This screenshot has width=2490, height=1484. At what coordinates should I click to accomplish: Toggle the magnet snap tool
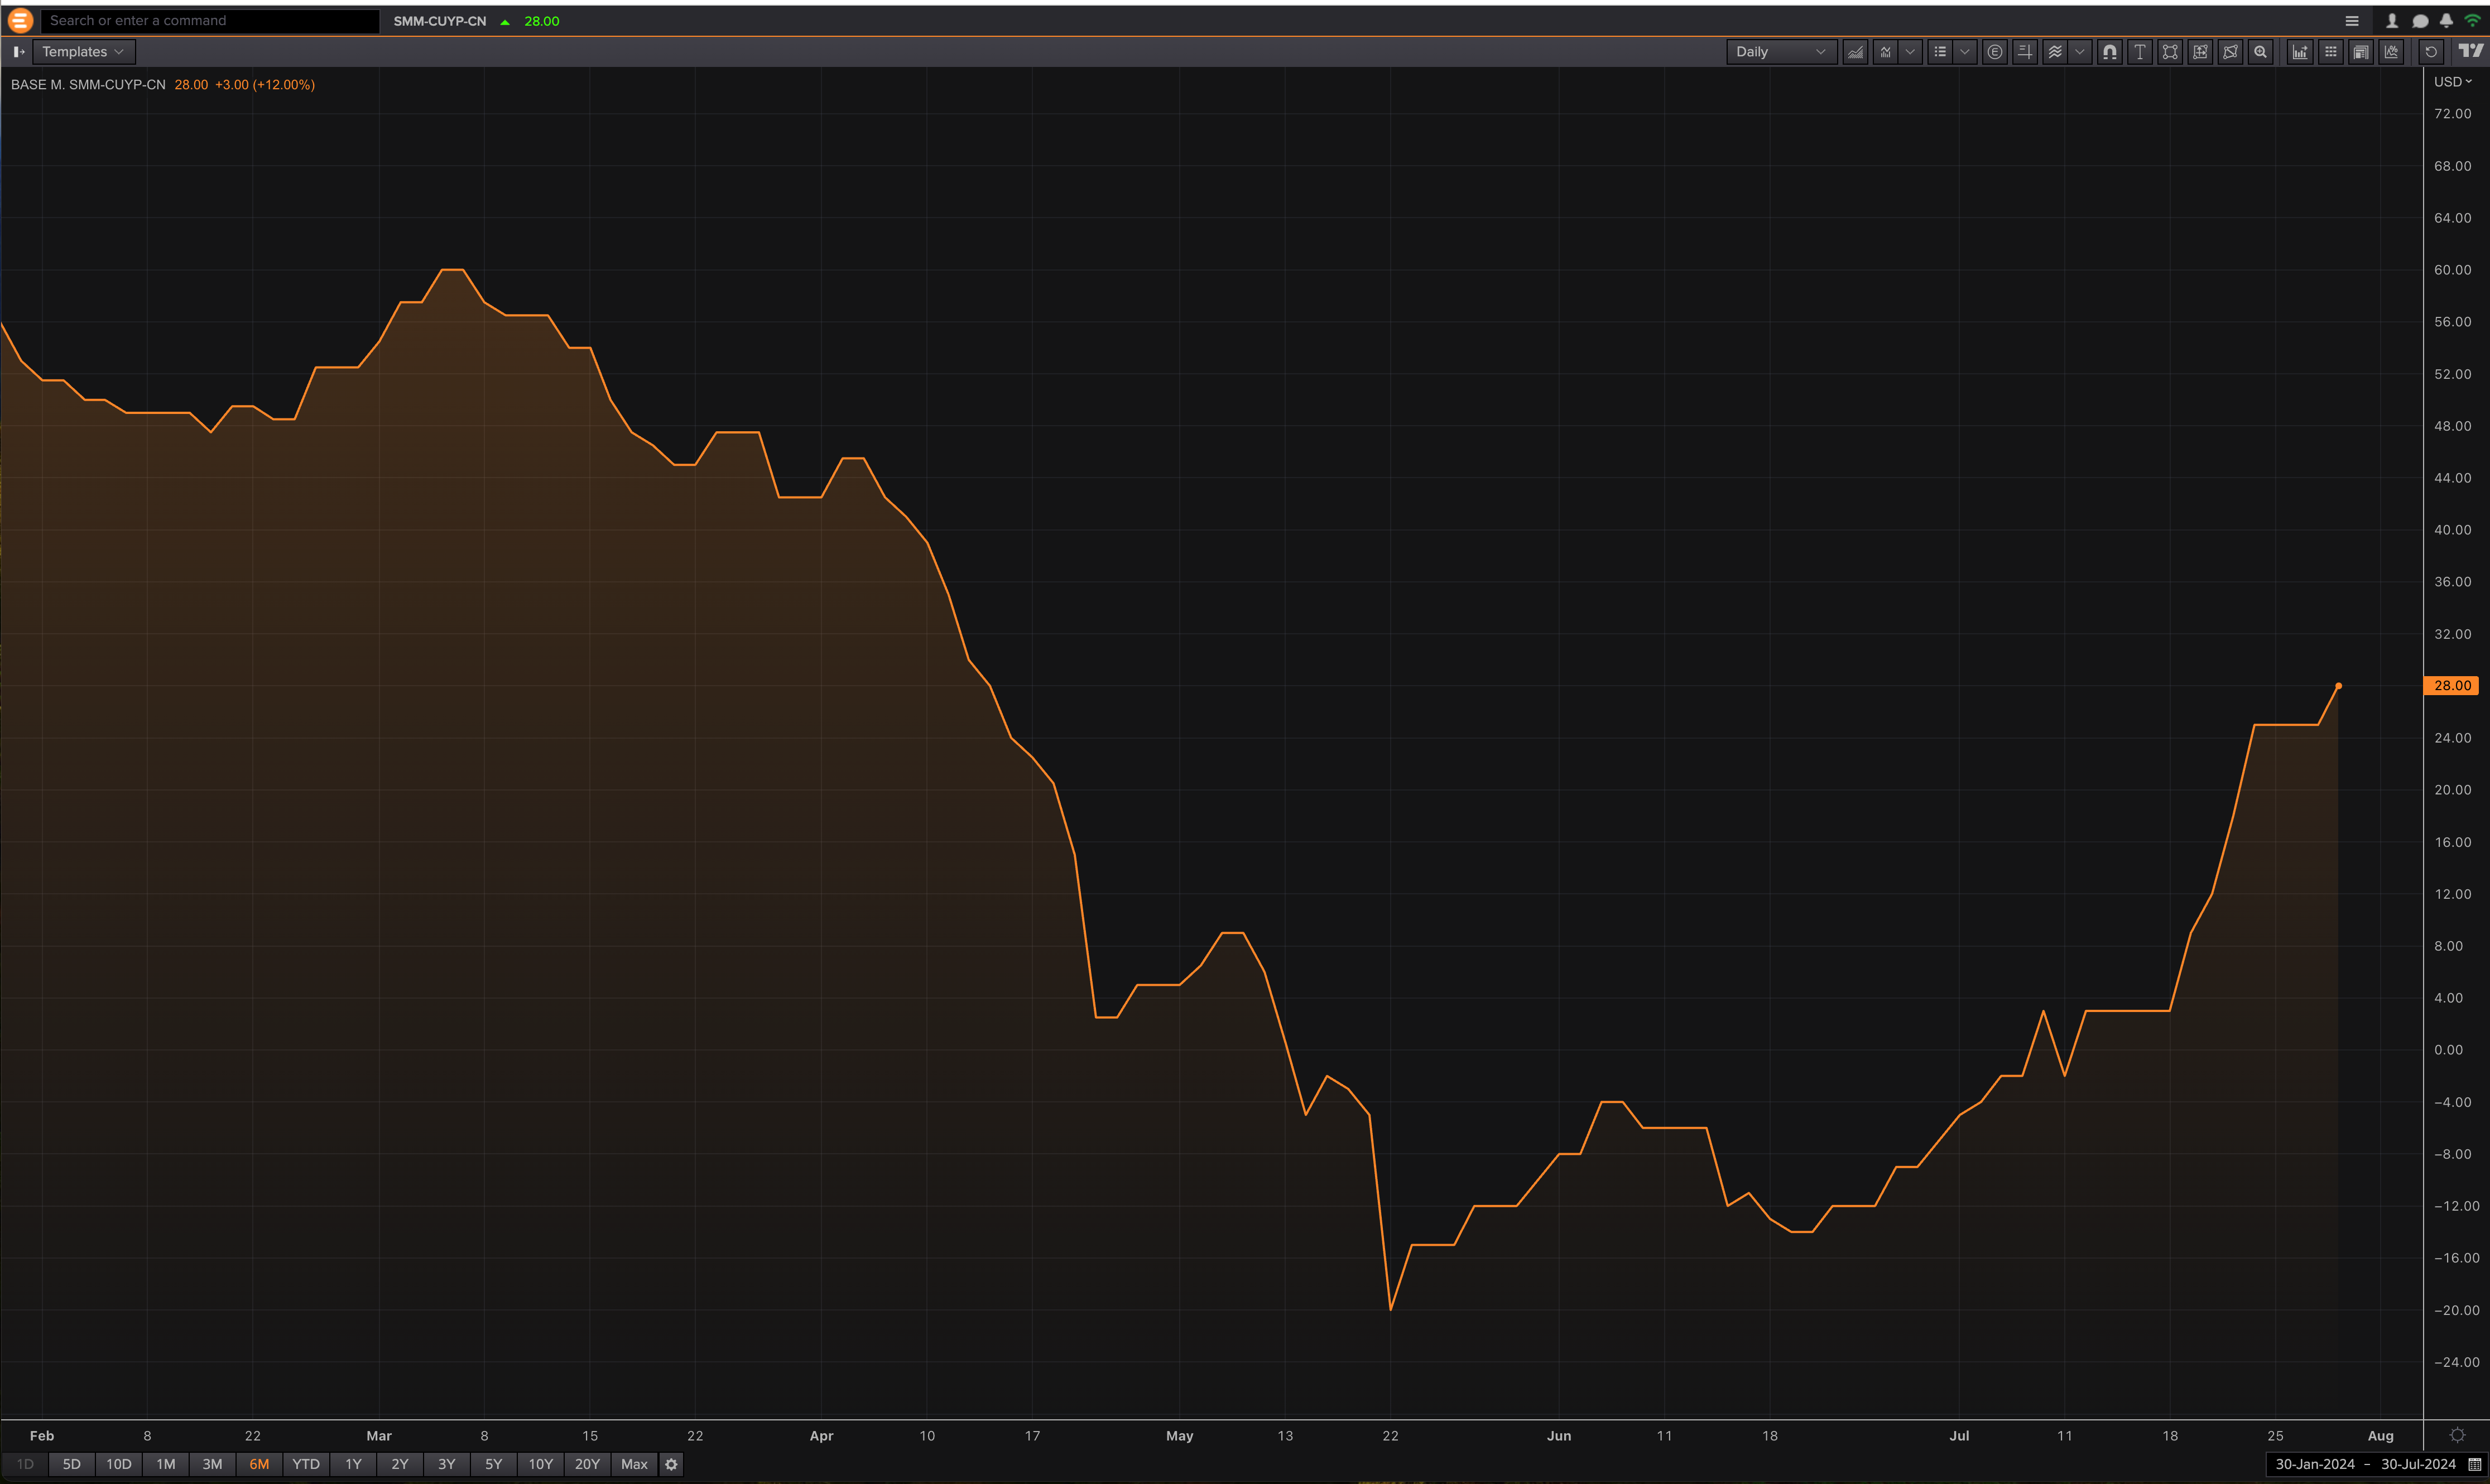click(x=2109, y=52)
